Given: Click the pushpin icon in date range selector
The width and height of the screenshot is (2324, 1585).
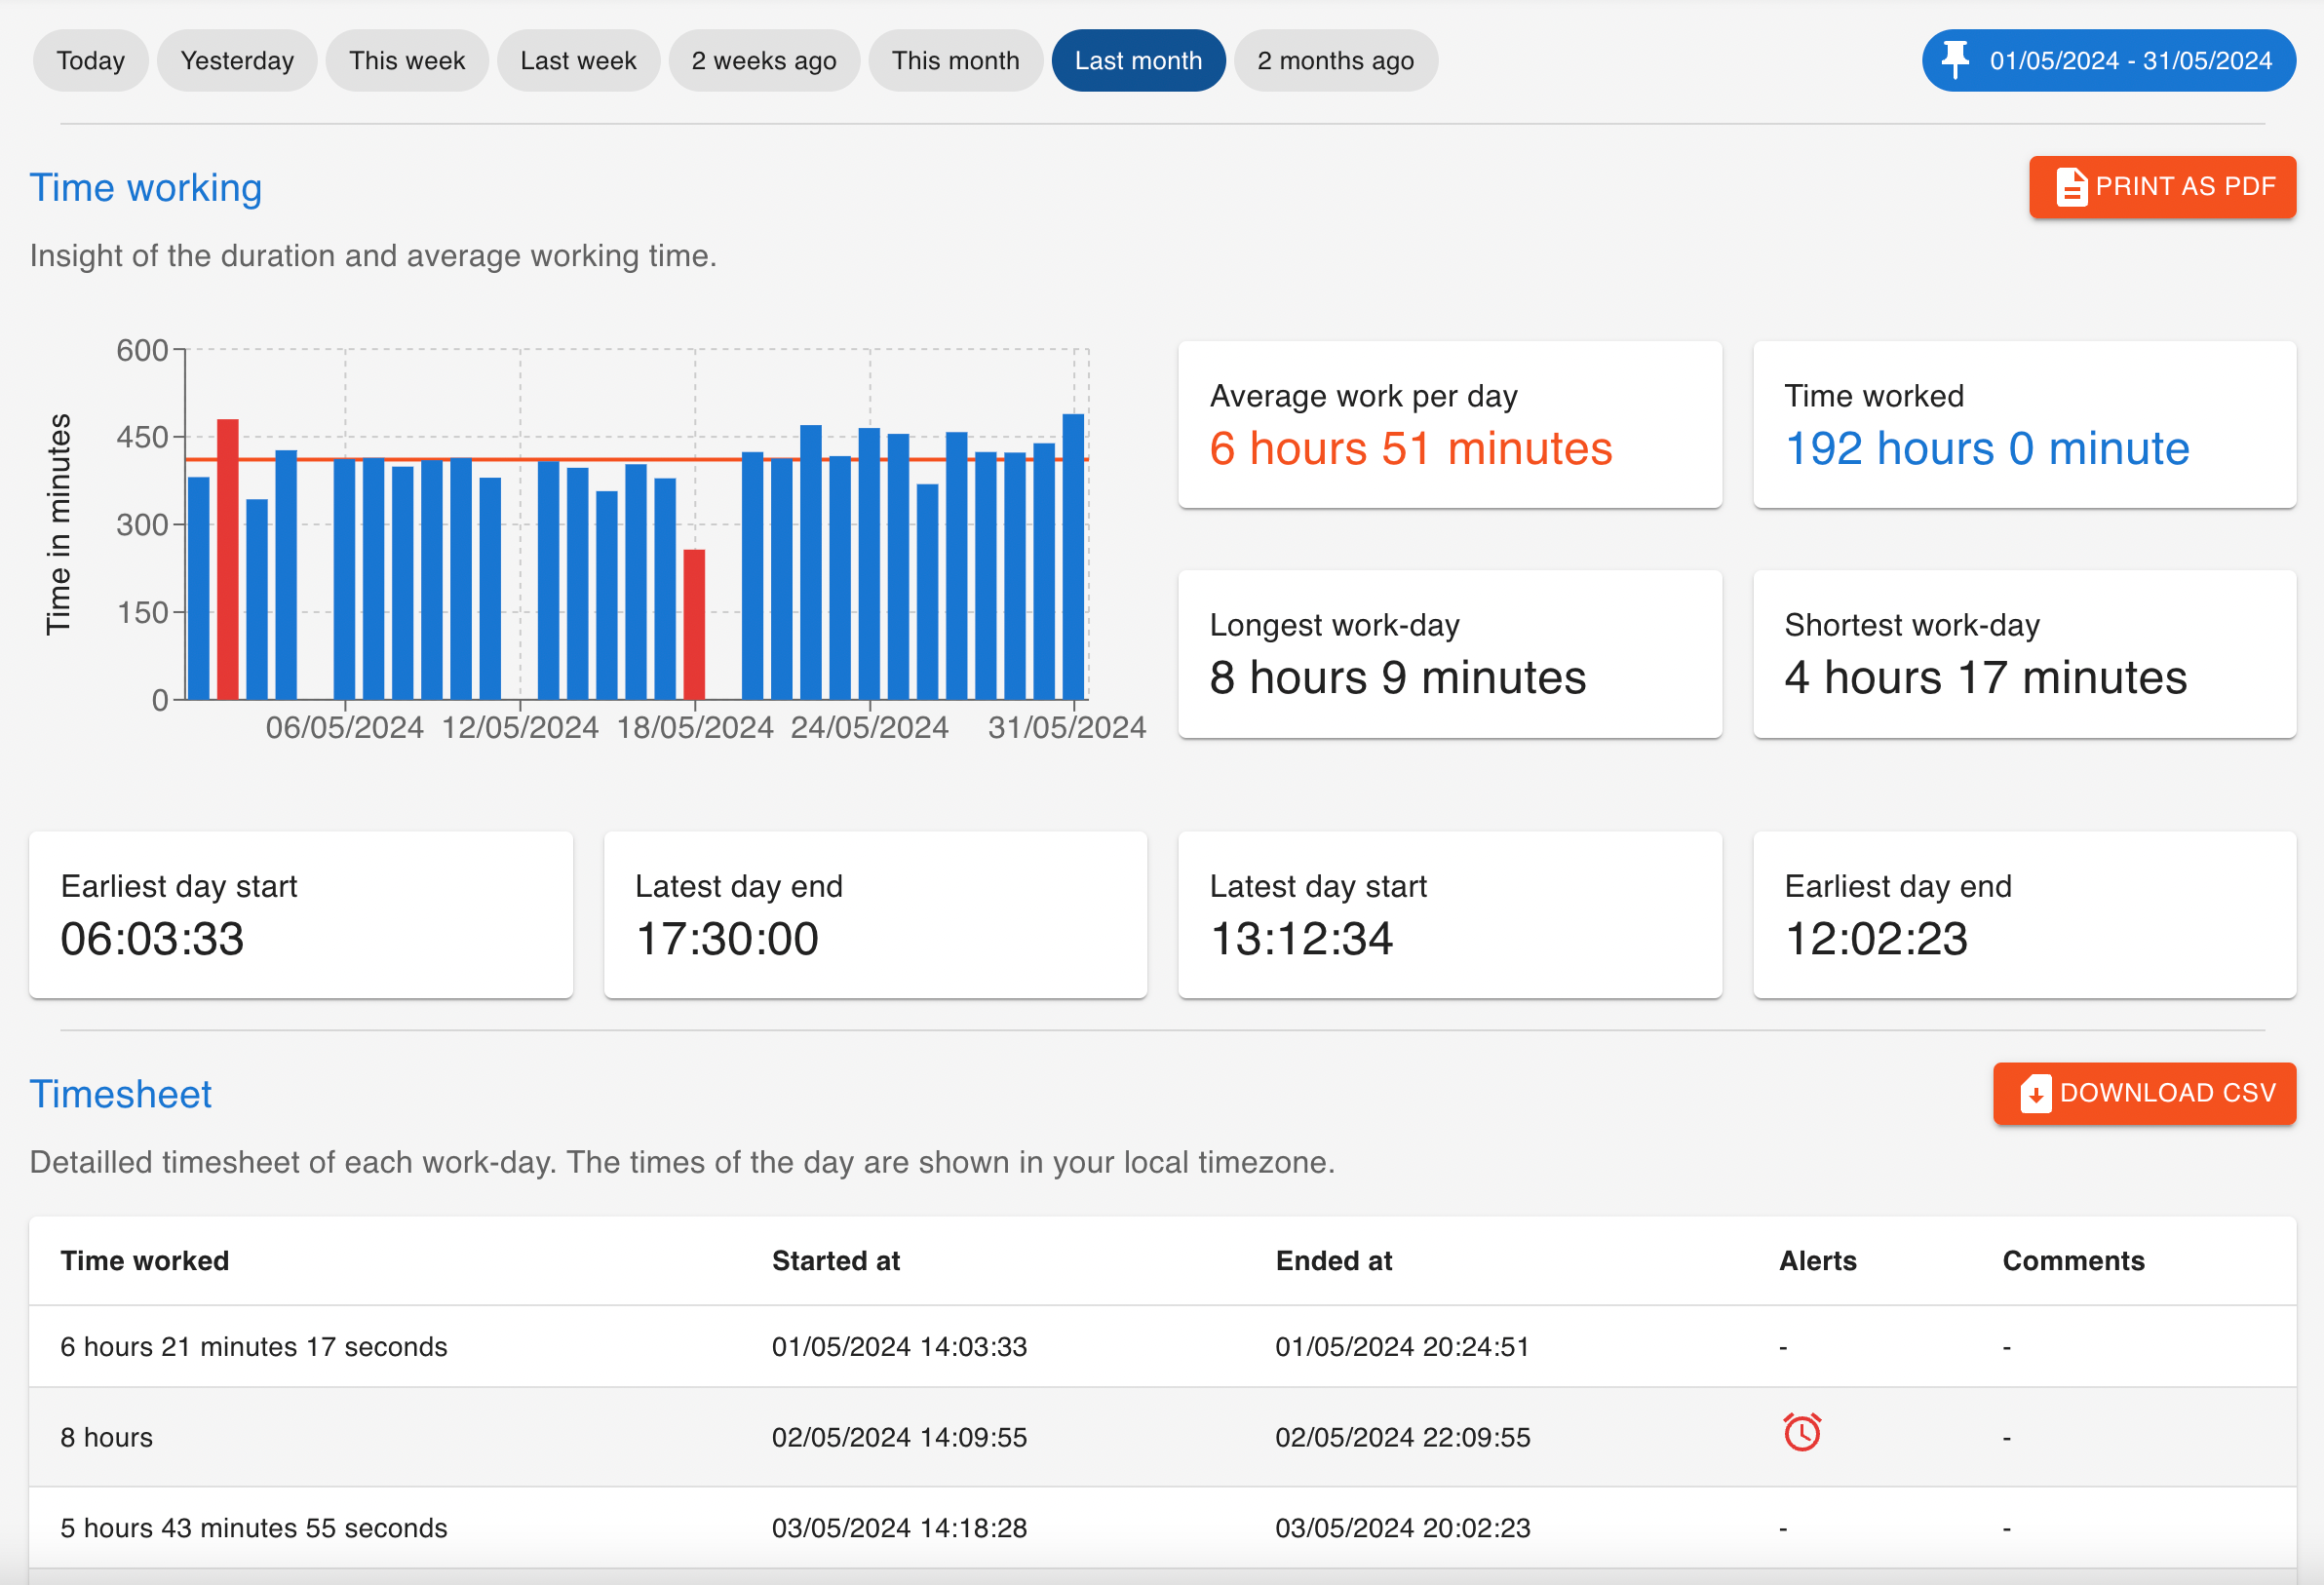Looking at the screenshot, I should tap(1955, 61).
